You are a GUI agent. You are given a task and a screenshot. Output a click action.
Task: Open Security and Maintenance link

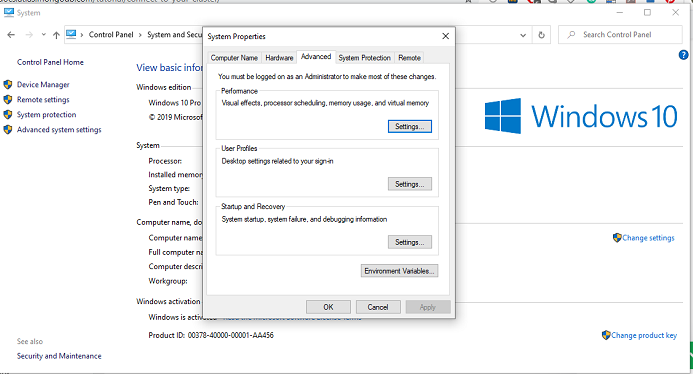(59, 356)
